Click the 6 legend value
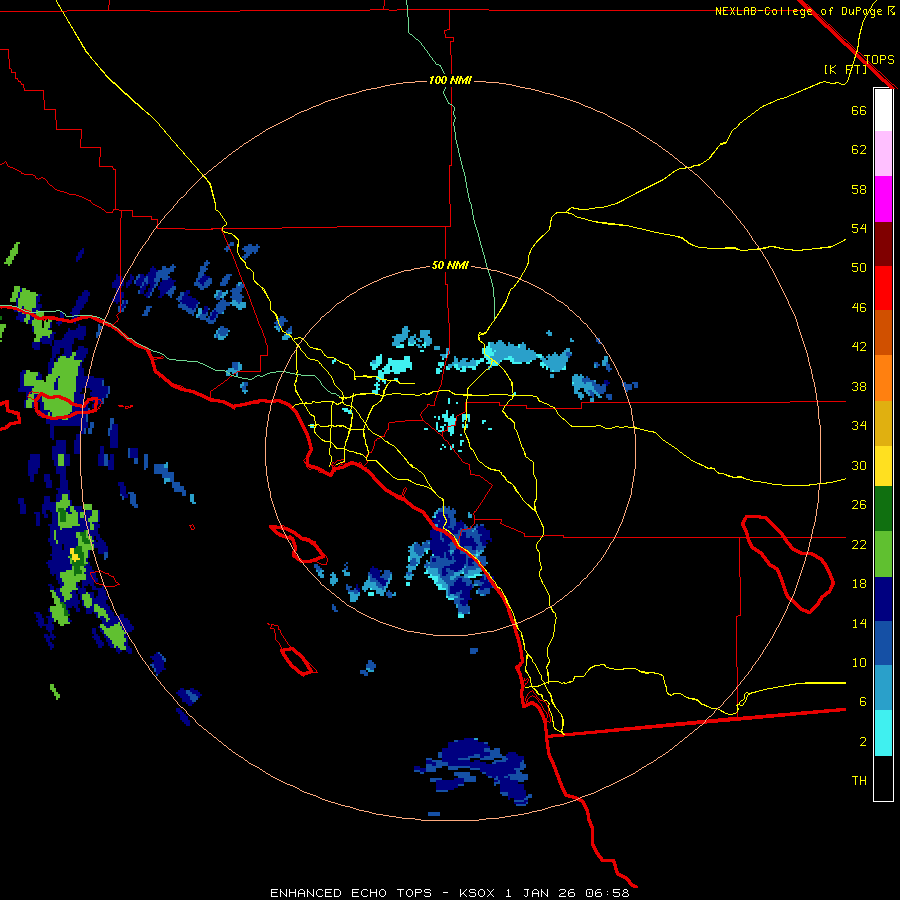The image size is (900, 900). pyautogui.click(x=863, y=701)
